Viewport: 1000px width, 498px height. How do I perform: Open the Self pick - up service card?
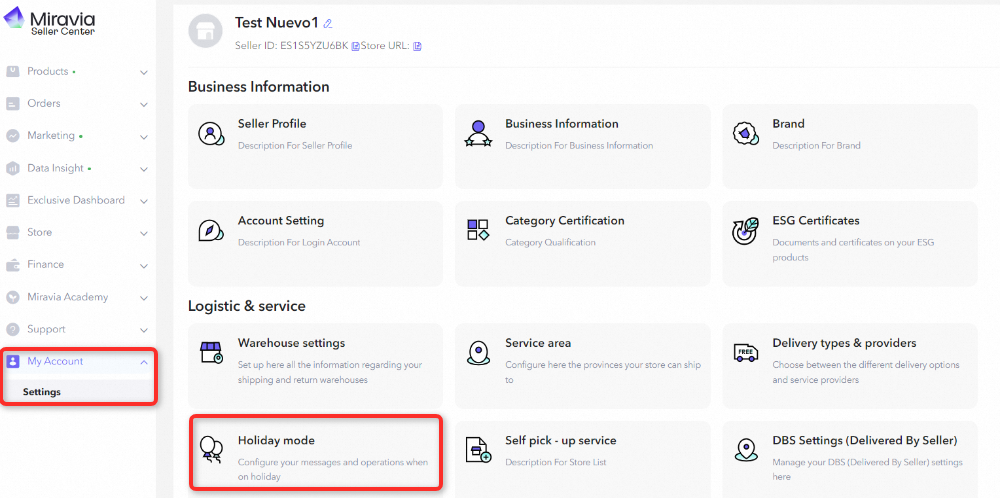[560, 441]
